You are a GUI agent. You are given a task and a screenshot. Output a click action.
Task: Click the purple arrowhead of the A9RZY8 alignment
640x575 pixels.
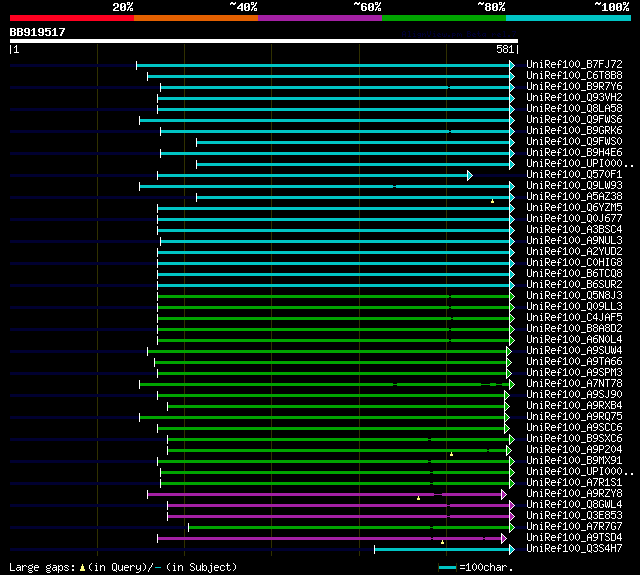504,495
